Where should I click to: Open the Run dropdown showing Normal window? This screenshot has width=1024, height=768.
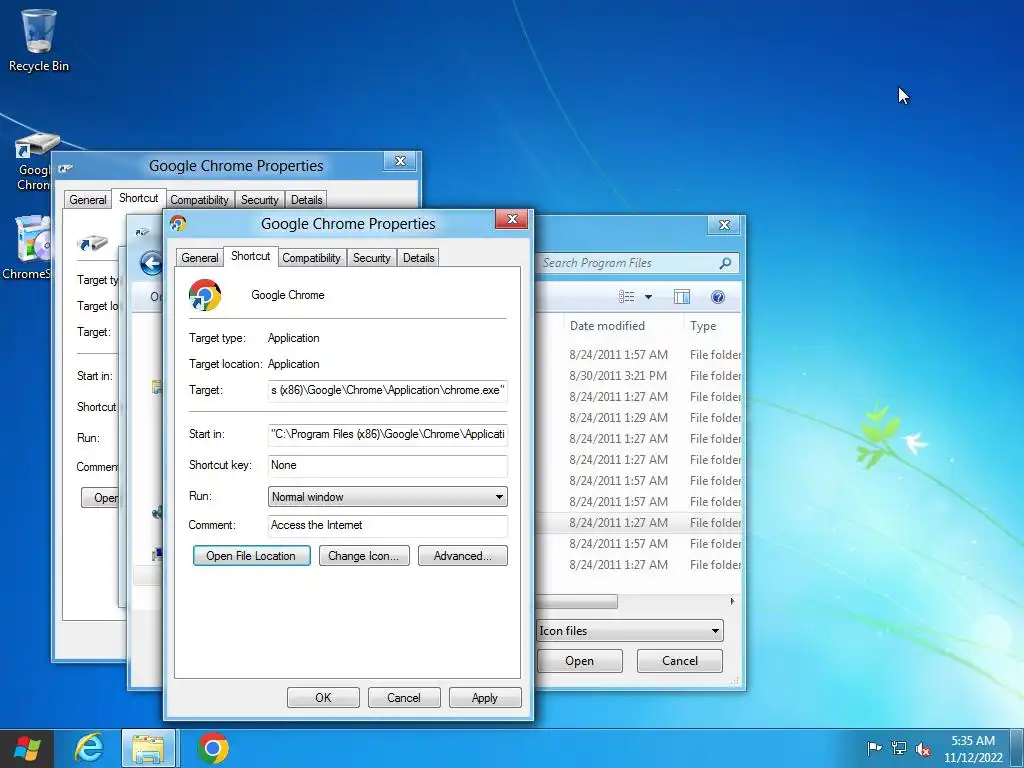(388, 496)
